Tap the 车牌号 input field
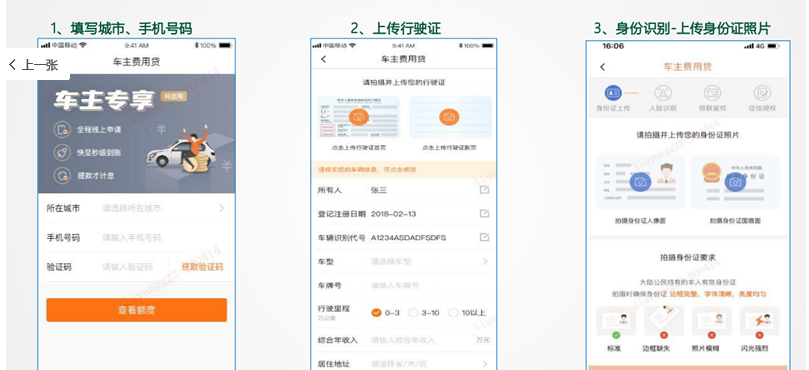This screenshot has width=809, height=370. (x=403, y=285)
